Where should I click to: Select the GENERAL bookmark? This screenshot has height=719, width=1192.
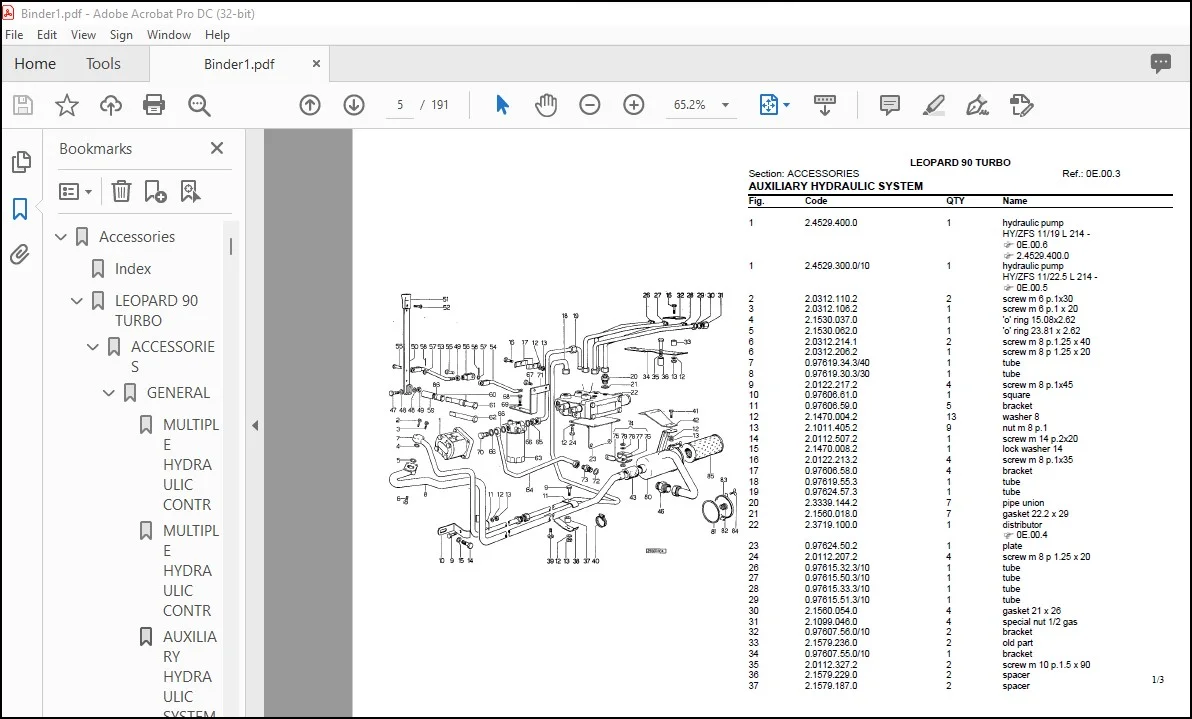point(178,393)
